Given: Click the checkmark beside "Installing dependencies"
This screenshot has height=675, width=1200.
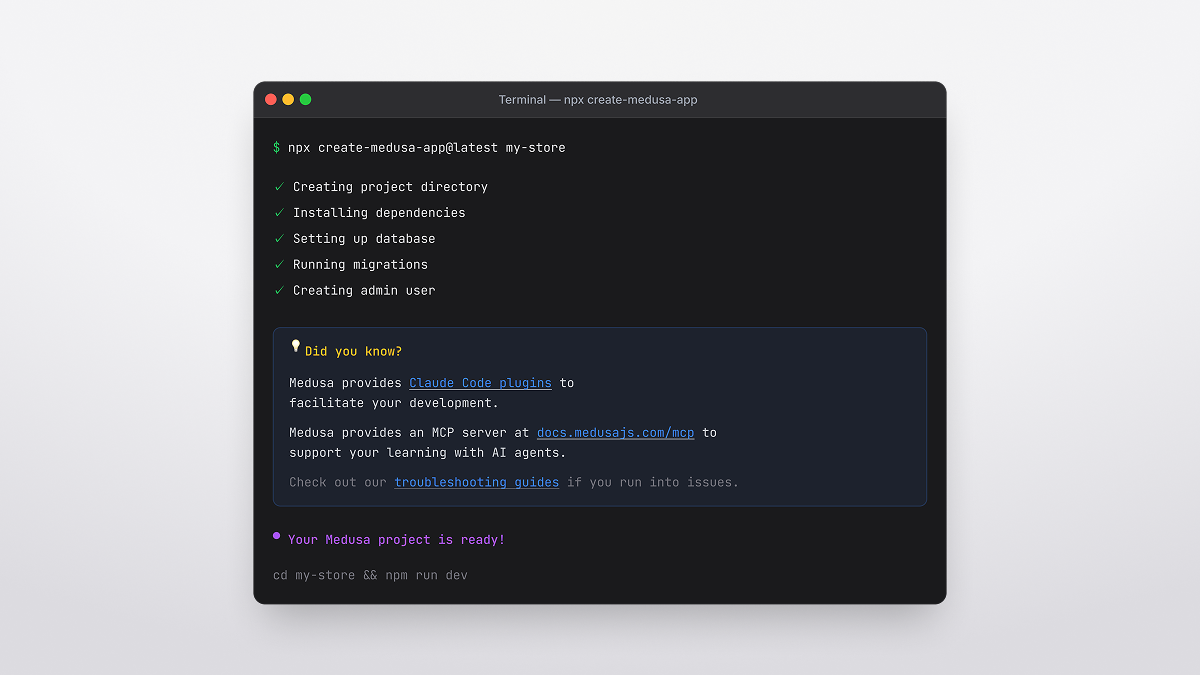Looking at the screenshot, I should point(280,213).
